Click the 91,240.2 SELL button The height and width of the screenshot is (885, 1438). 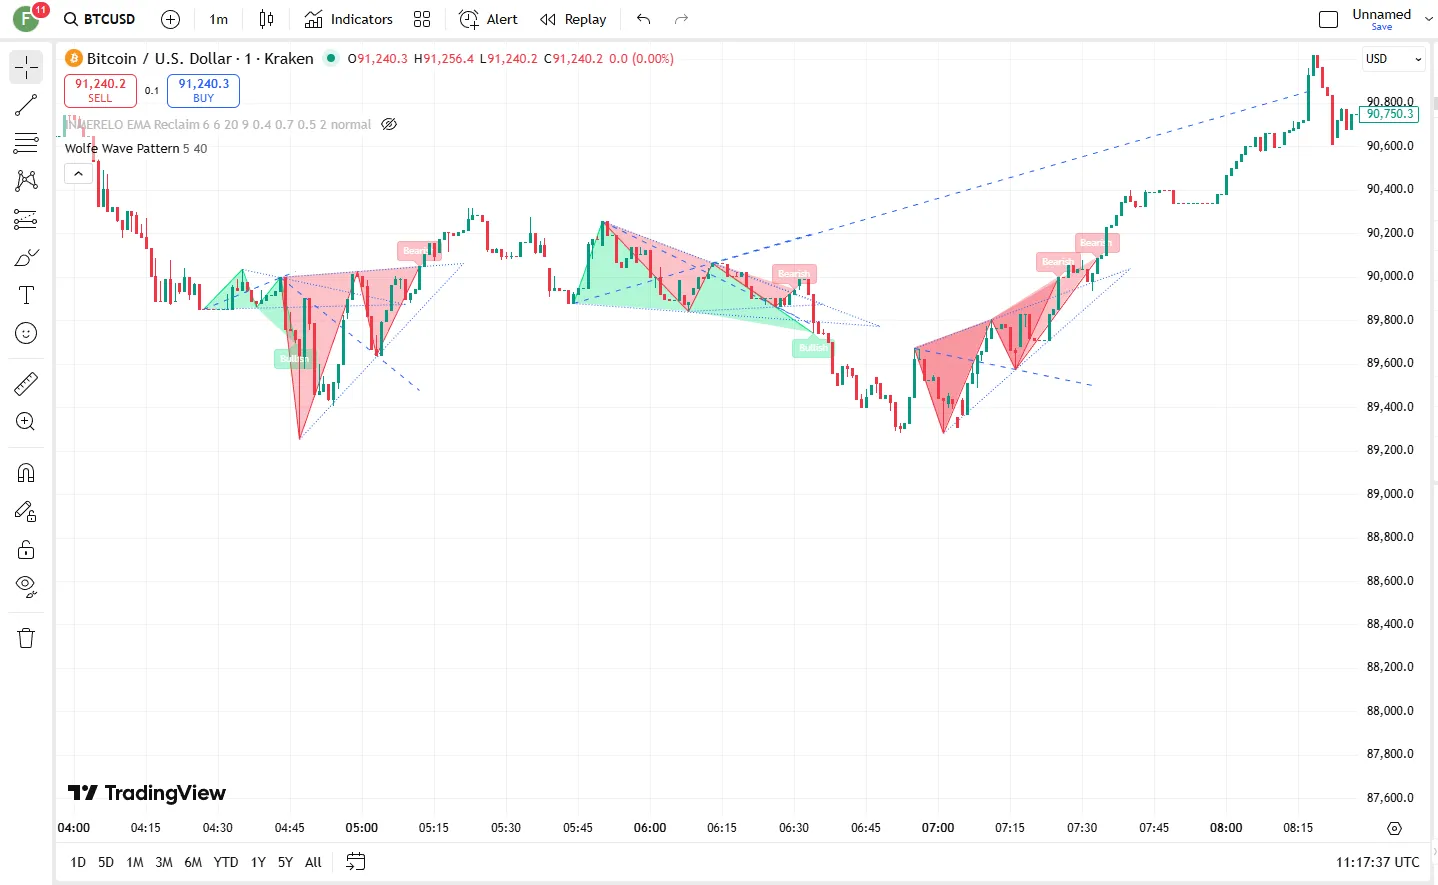click(x=100, y=90)
